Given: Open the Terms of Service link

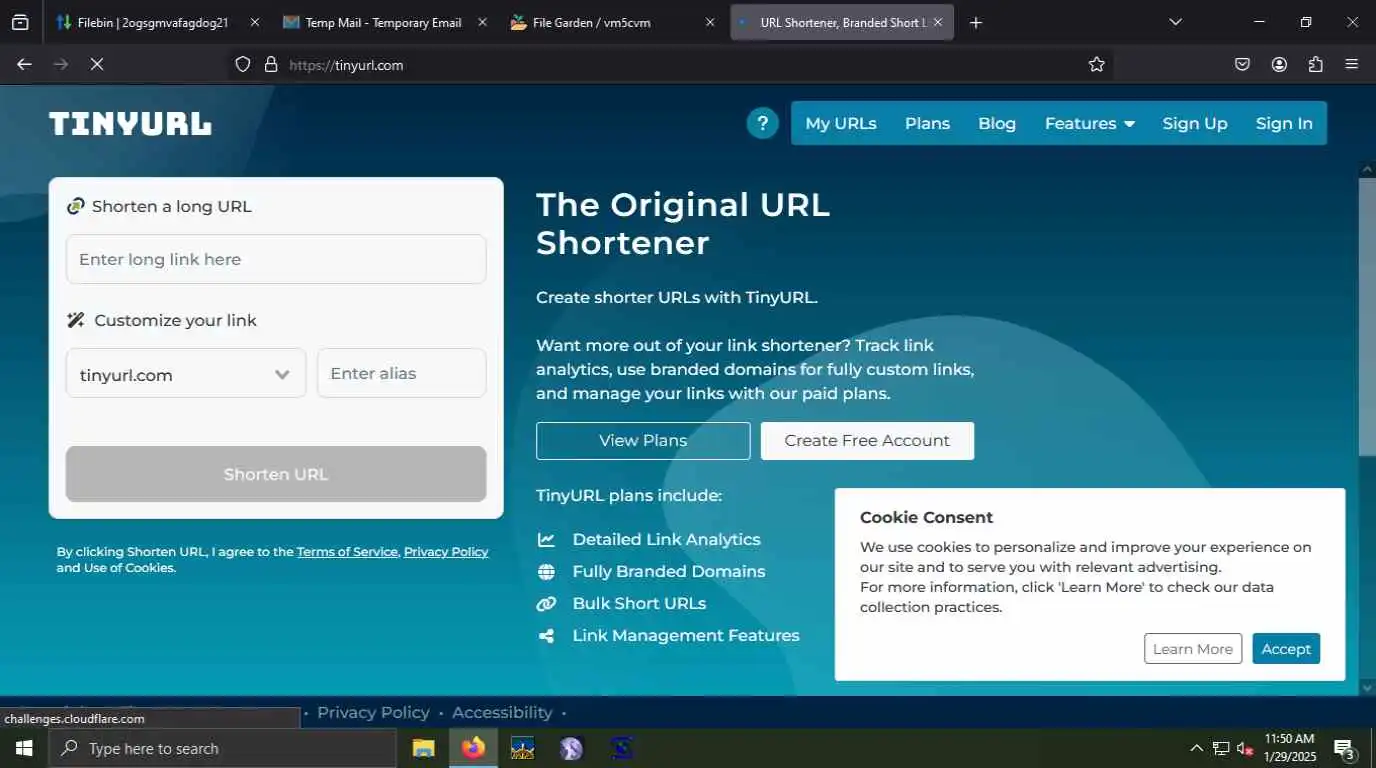Looking at the screenshot, I should pyautogui.click(x=347, y=552).
